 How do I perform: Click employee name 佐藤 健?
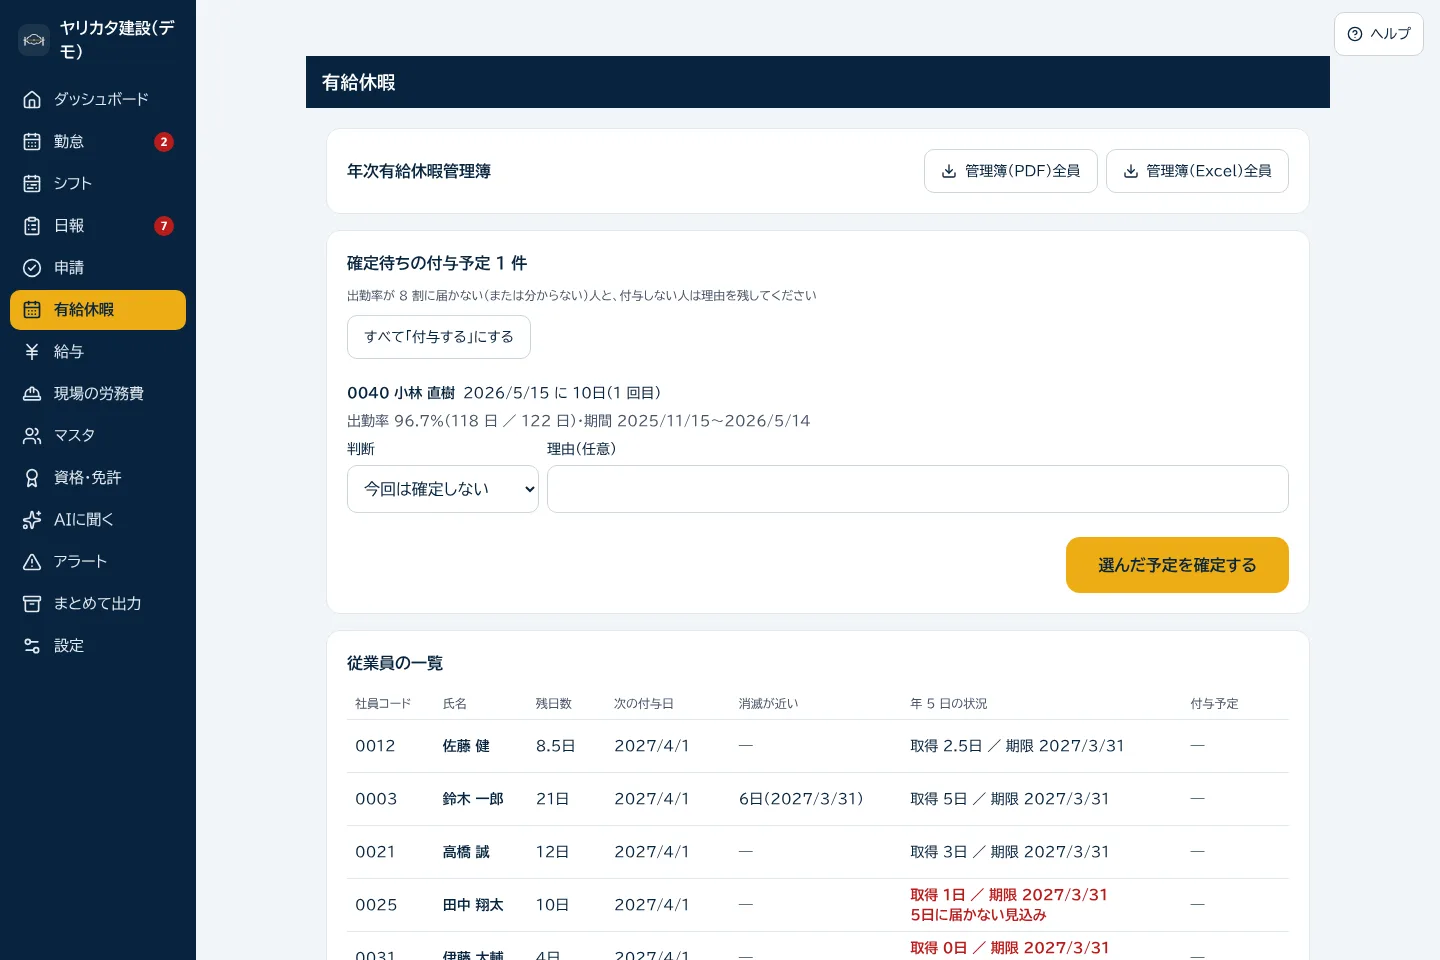(x=466, y=746)
